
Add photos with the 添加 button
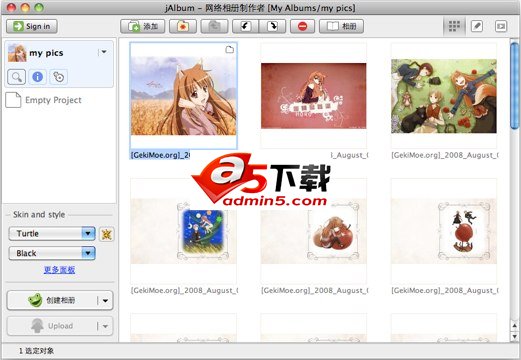142,26
